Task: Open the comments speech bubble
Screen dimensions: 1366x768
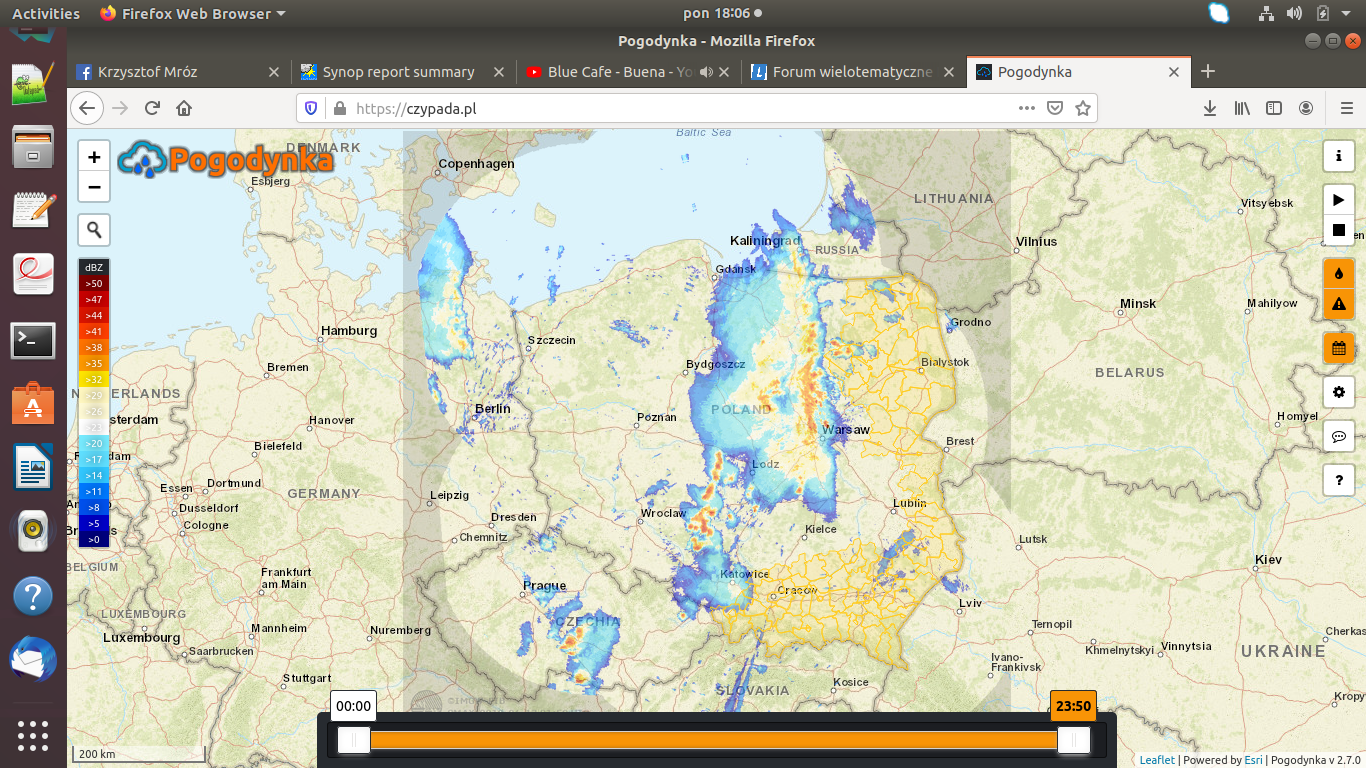Action: 1338,436
